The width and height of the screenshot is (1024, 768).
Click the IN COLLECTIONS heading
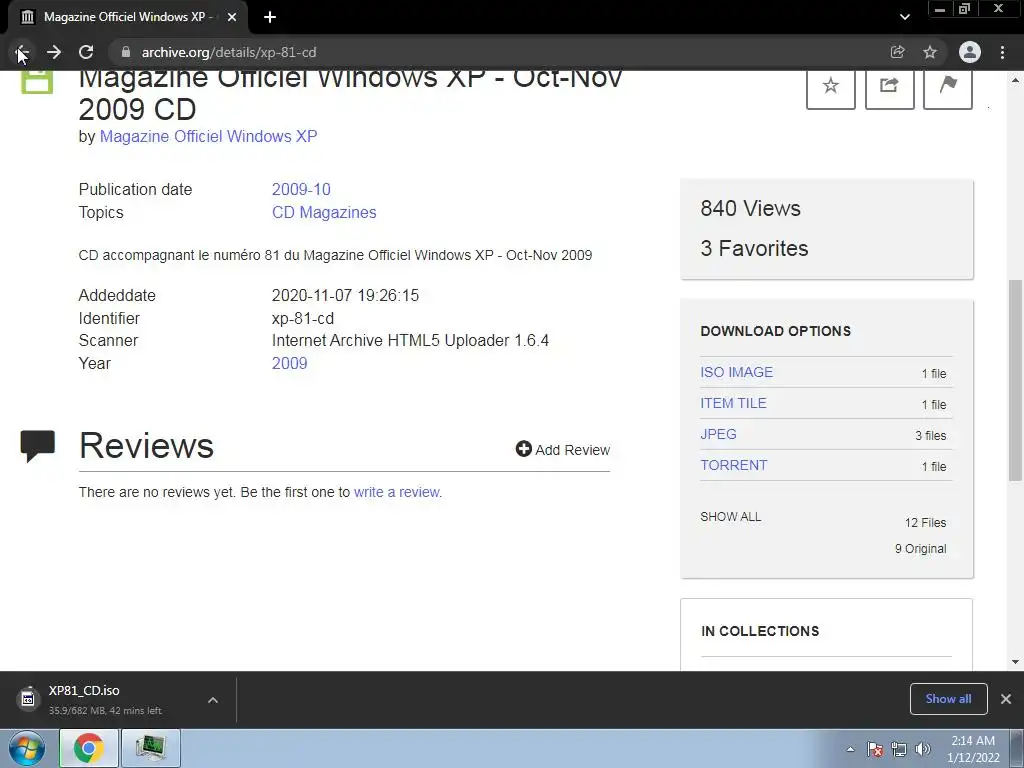[760, 631]
